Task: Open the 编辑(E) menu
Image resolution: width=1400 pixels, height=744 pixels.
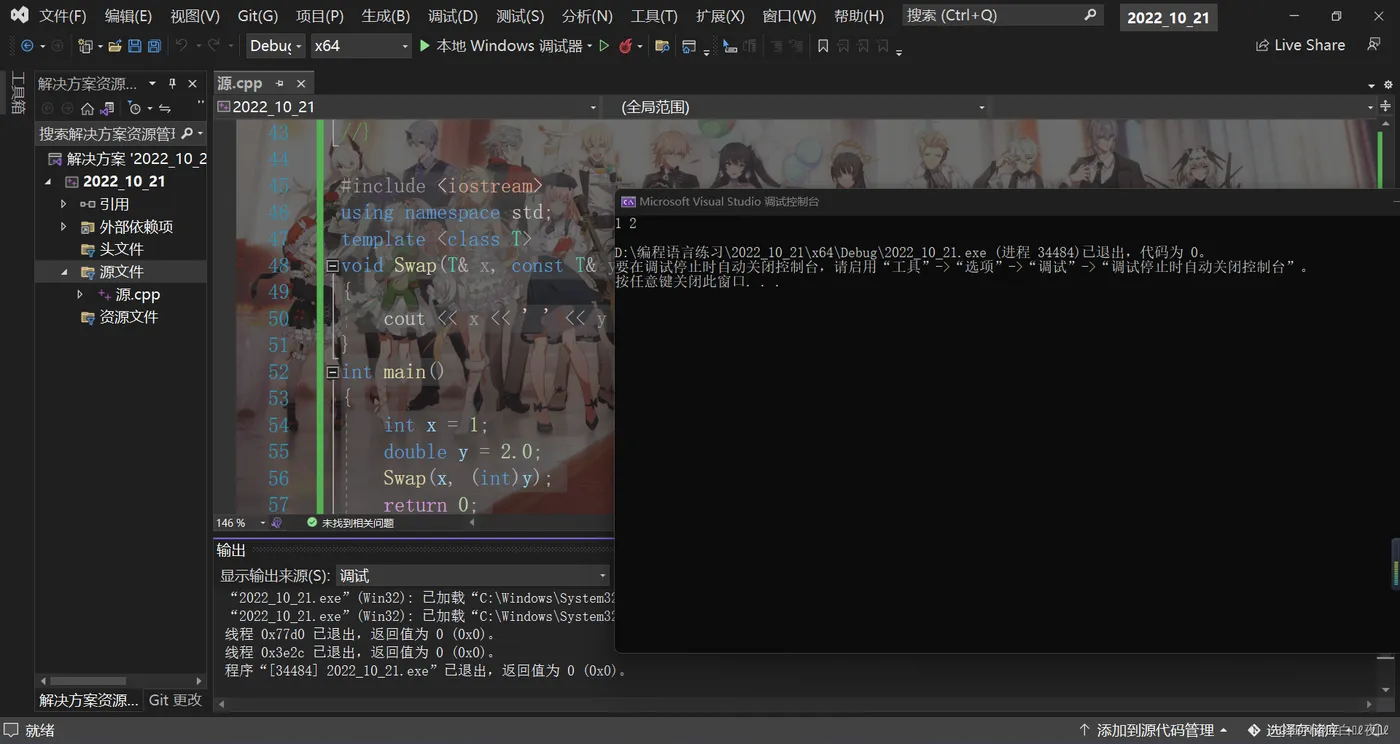Action: point(128,16)
